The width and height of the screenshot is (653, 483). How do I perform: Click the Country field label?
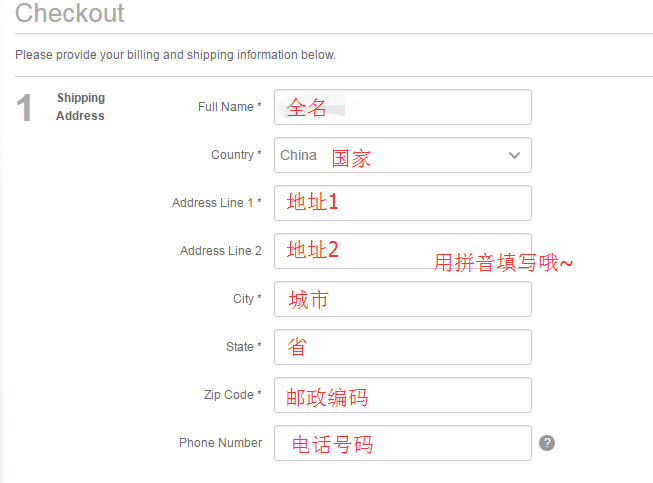(237, 155)
